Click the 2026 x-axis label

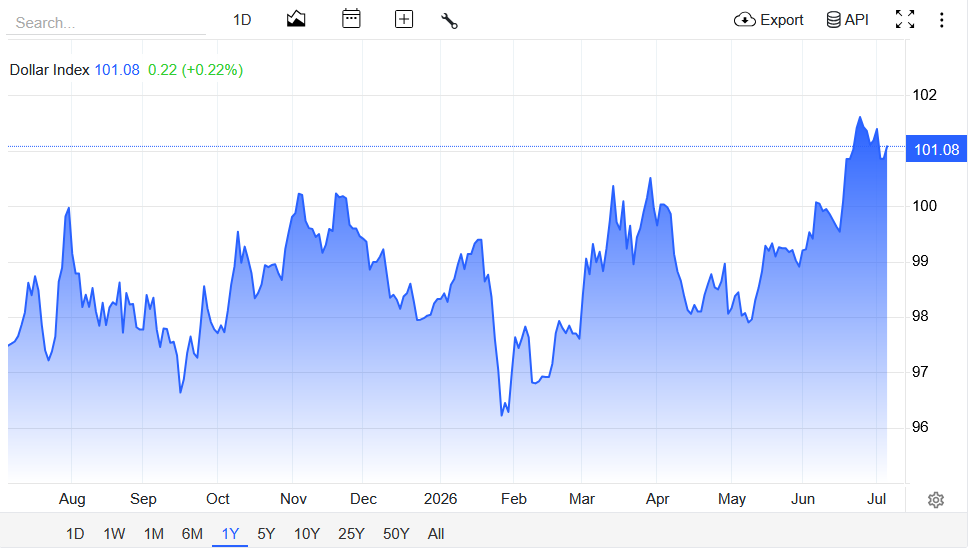pyautogui.click(x=440, y=499)
